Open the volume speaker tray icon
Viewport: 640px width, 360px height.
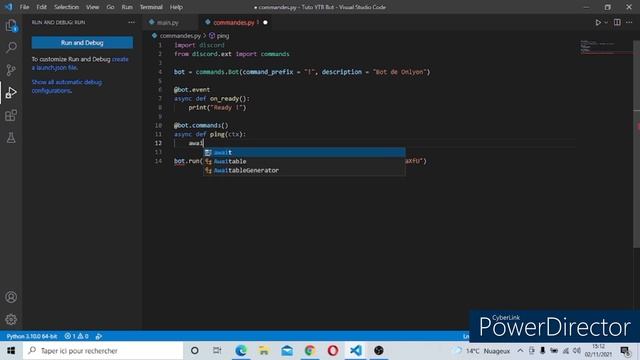coord(576,351)
